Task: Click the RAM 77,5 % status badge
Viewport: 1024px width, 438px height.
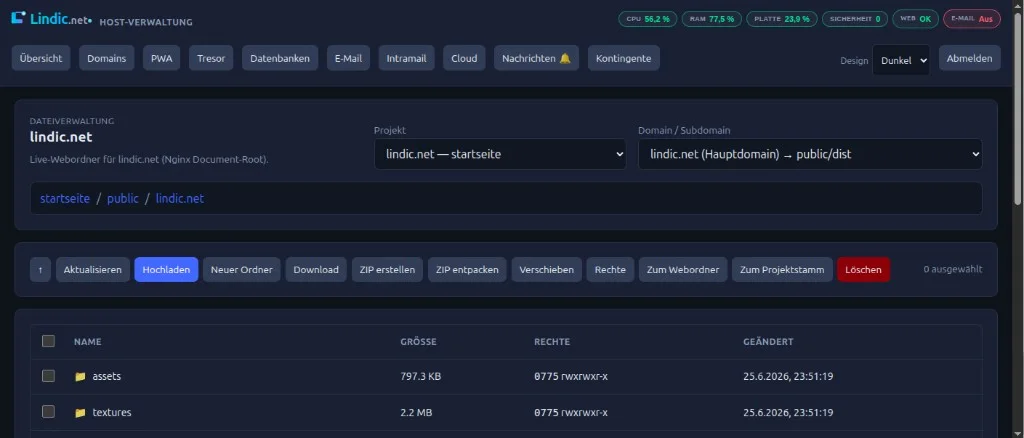Action: (712, 19)
